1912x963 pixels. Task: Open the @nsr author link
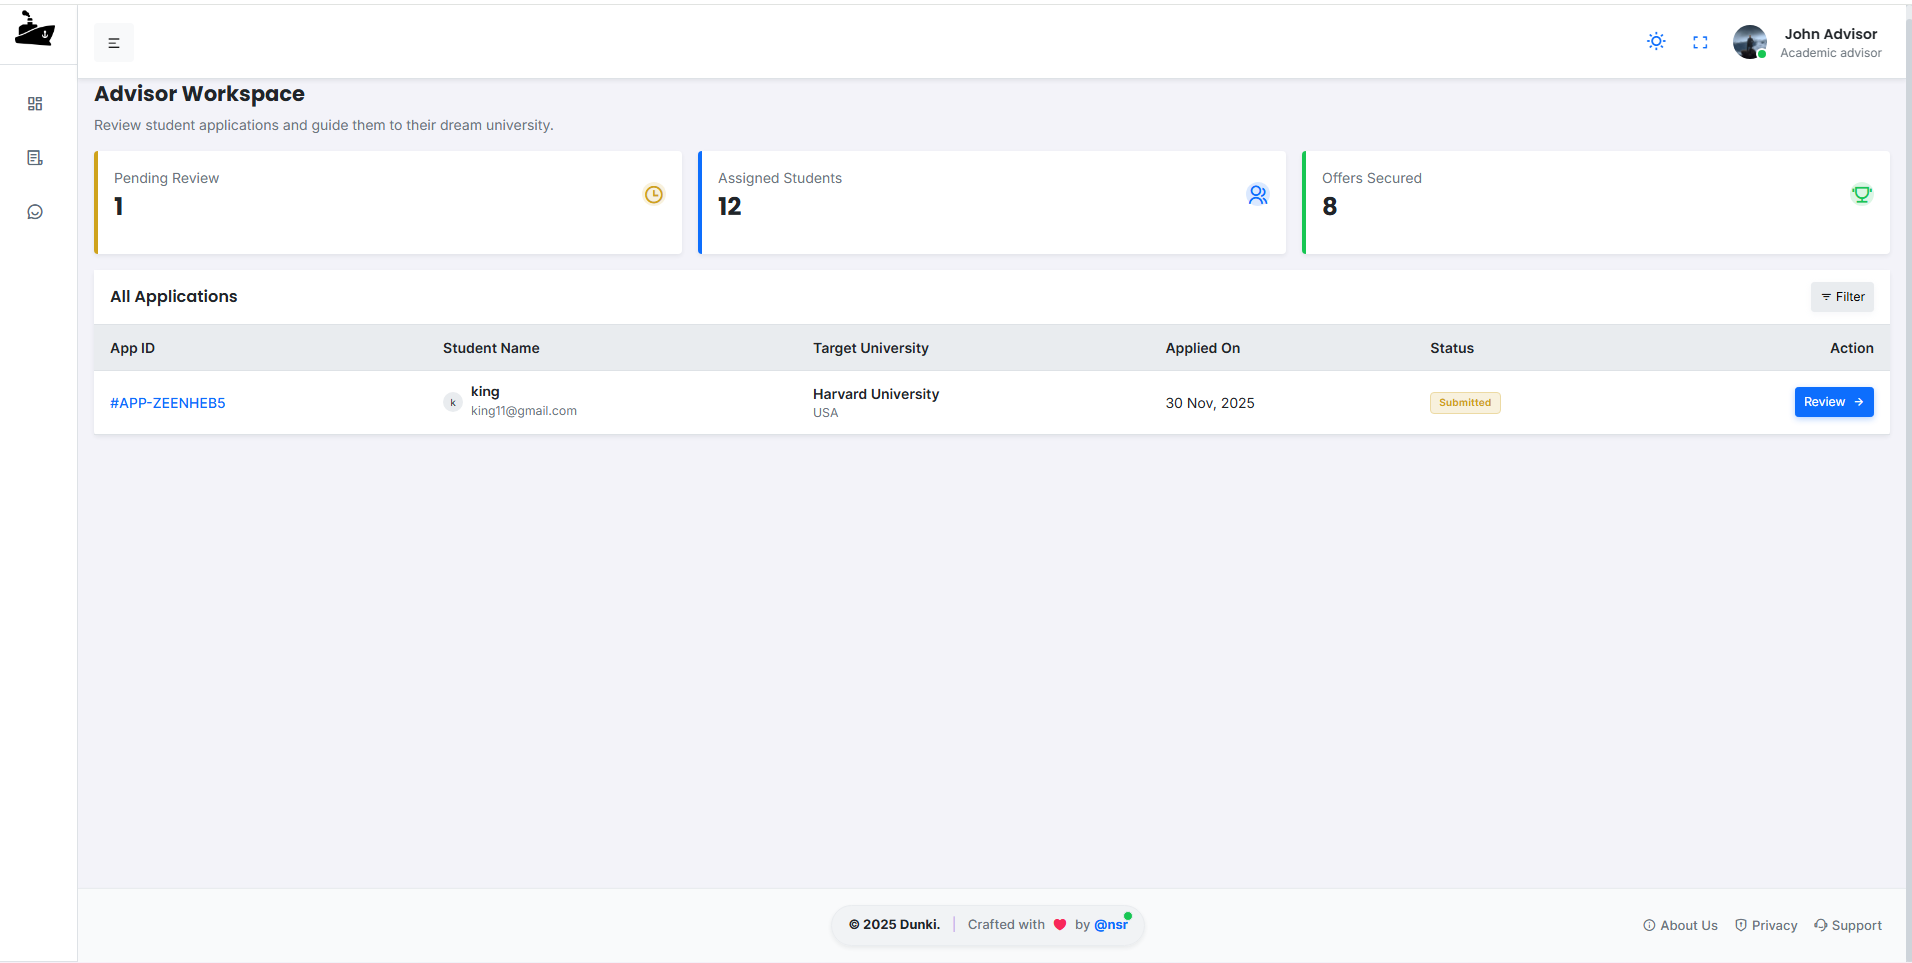1110,925
